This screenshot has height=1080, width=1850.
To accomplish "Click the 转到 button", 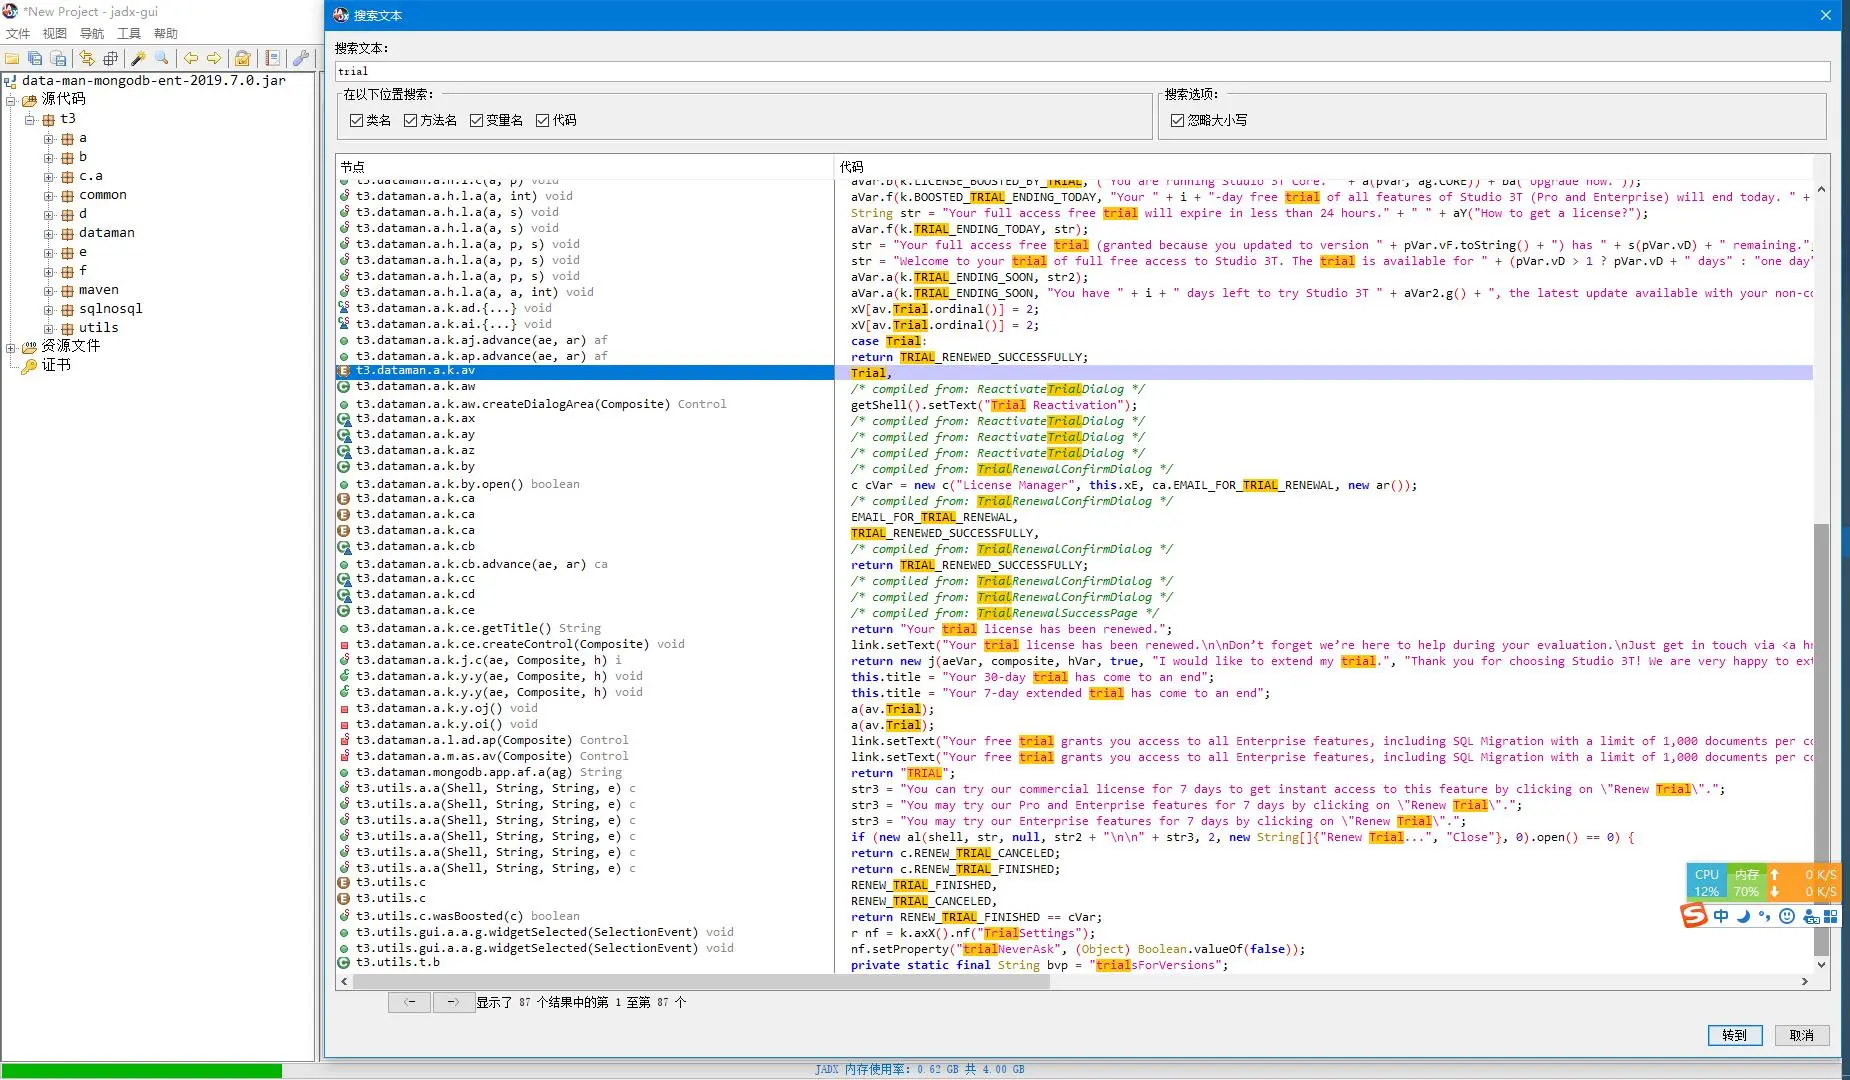I will (1735, 1035).
